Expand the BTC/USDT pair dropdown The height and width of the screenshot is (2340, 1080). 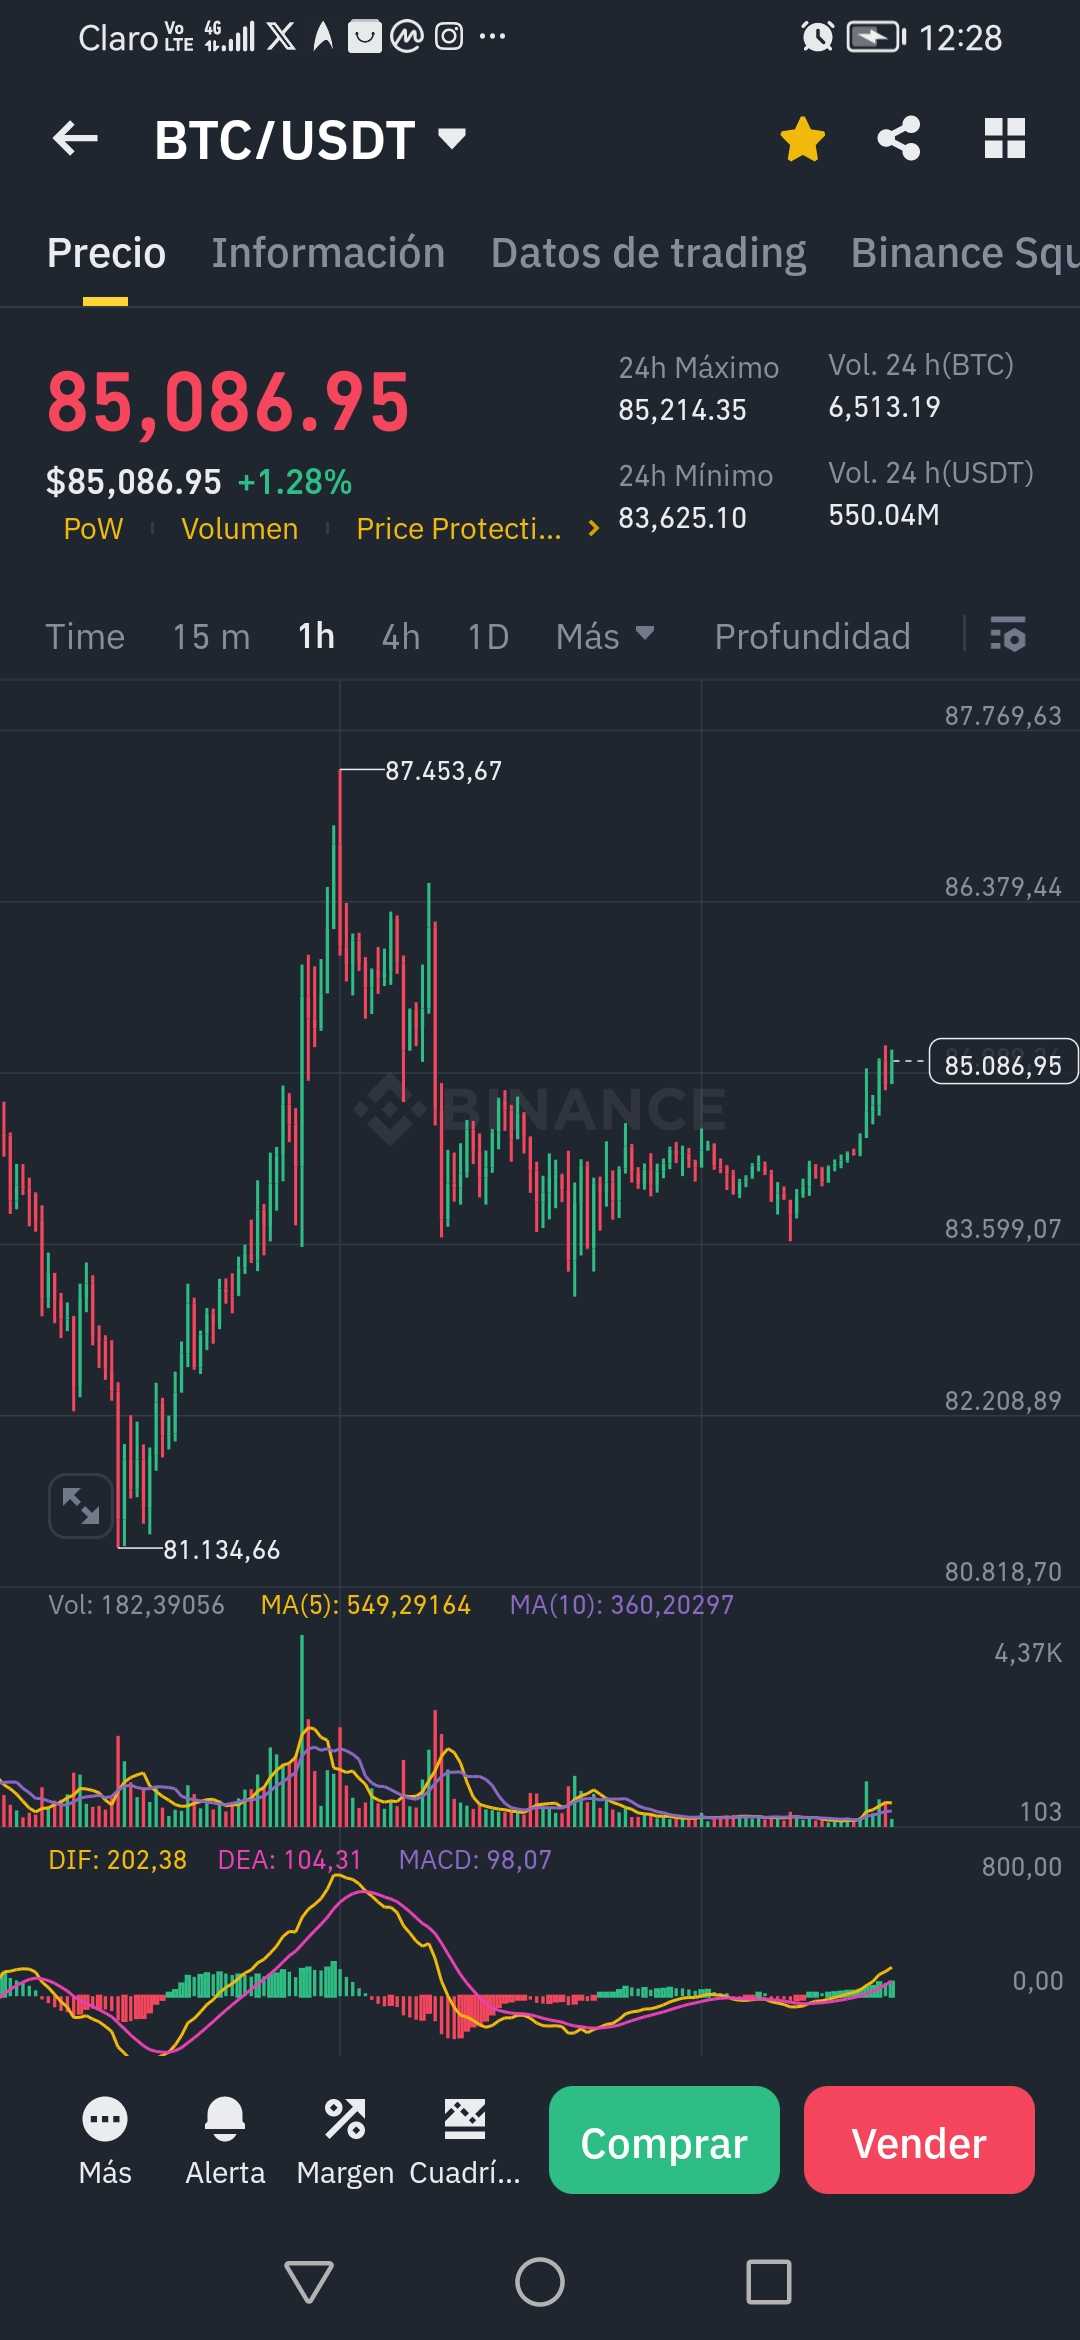pos(452,138)
